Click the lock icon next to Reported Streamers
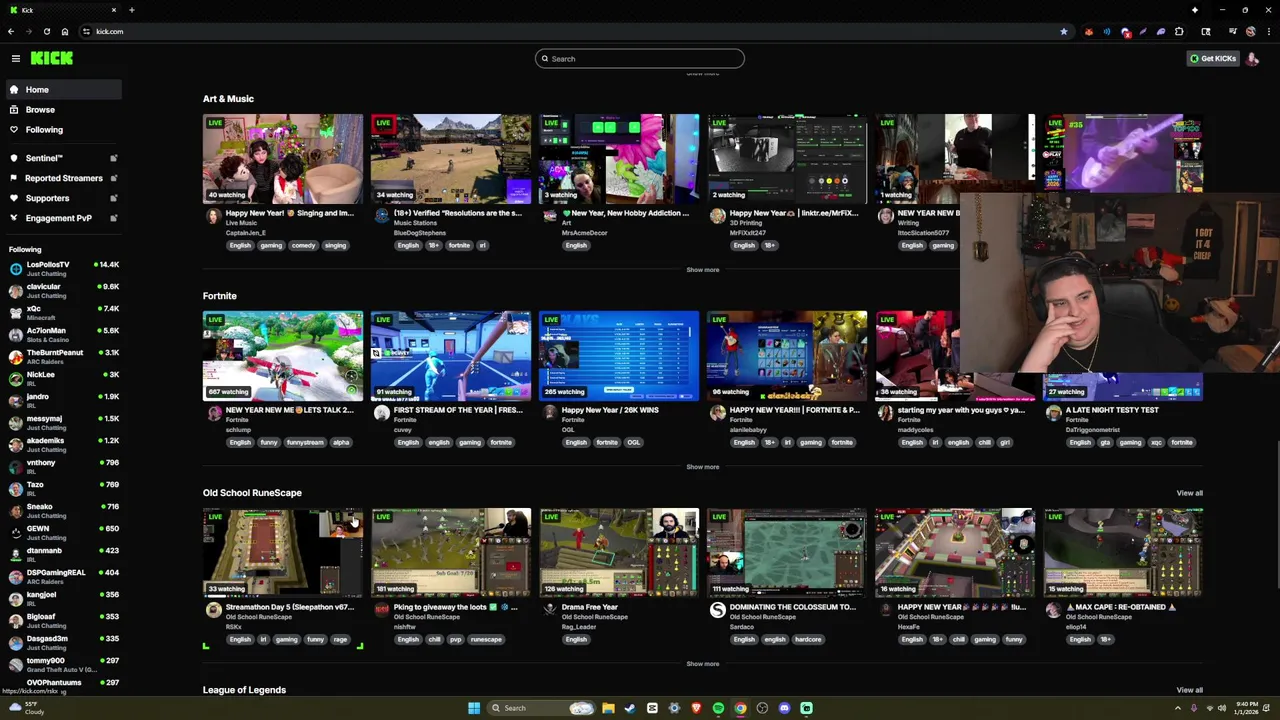Screen dimensions: 1280x720 click(113, 178)
